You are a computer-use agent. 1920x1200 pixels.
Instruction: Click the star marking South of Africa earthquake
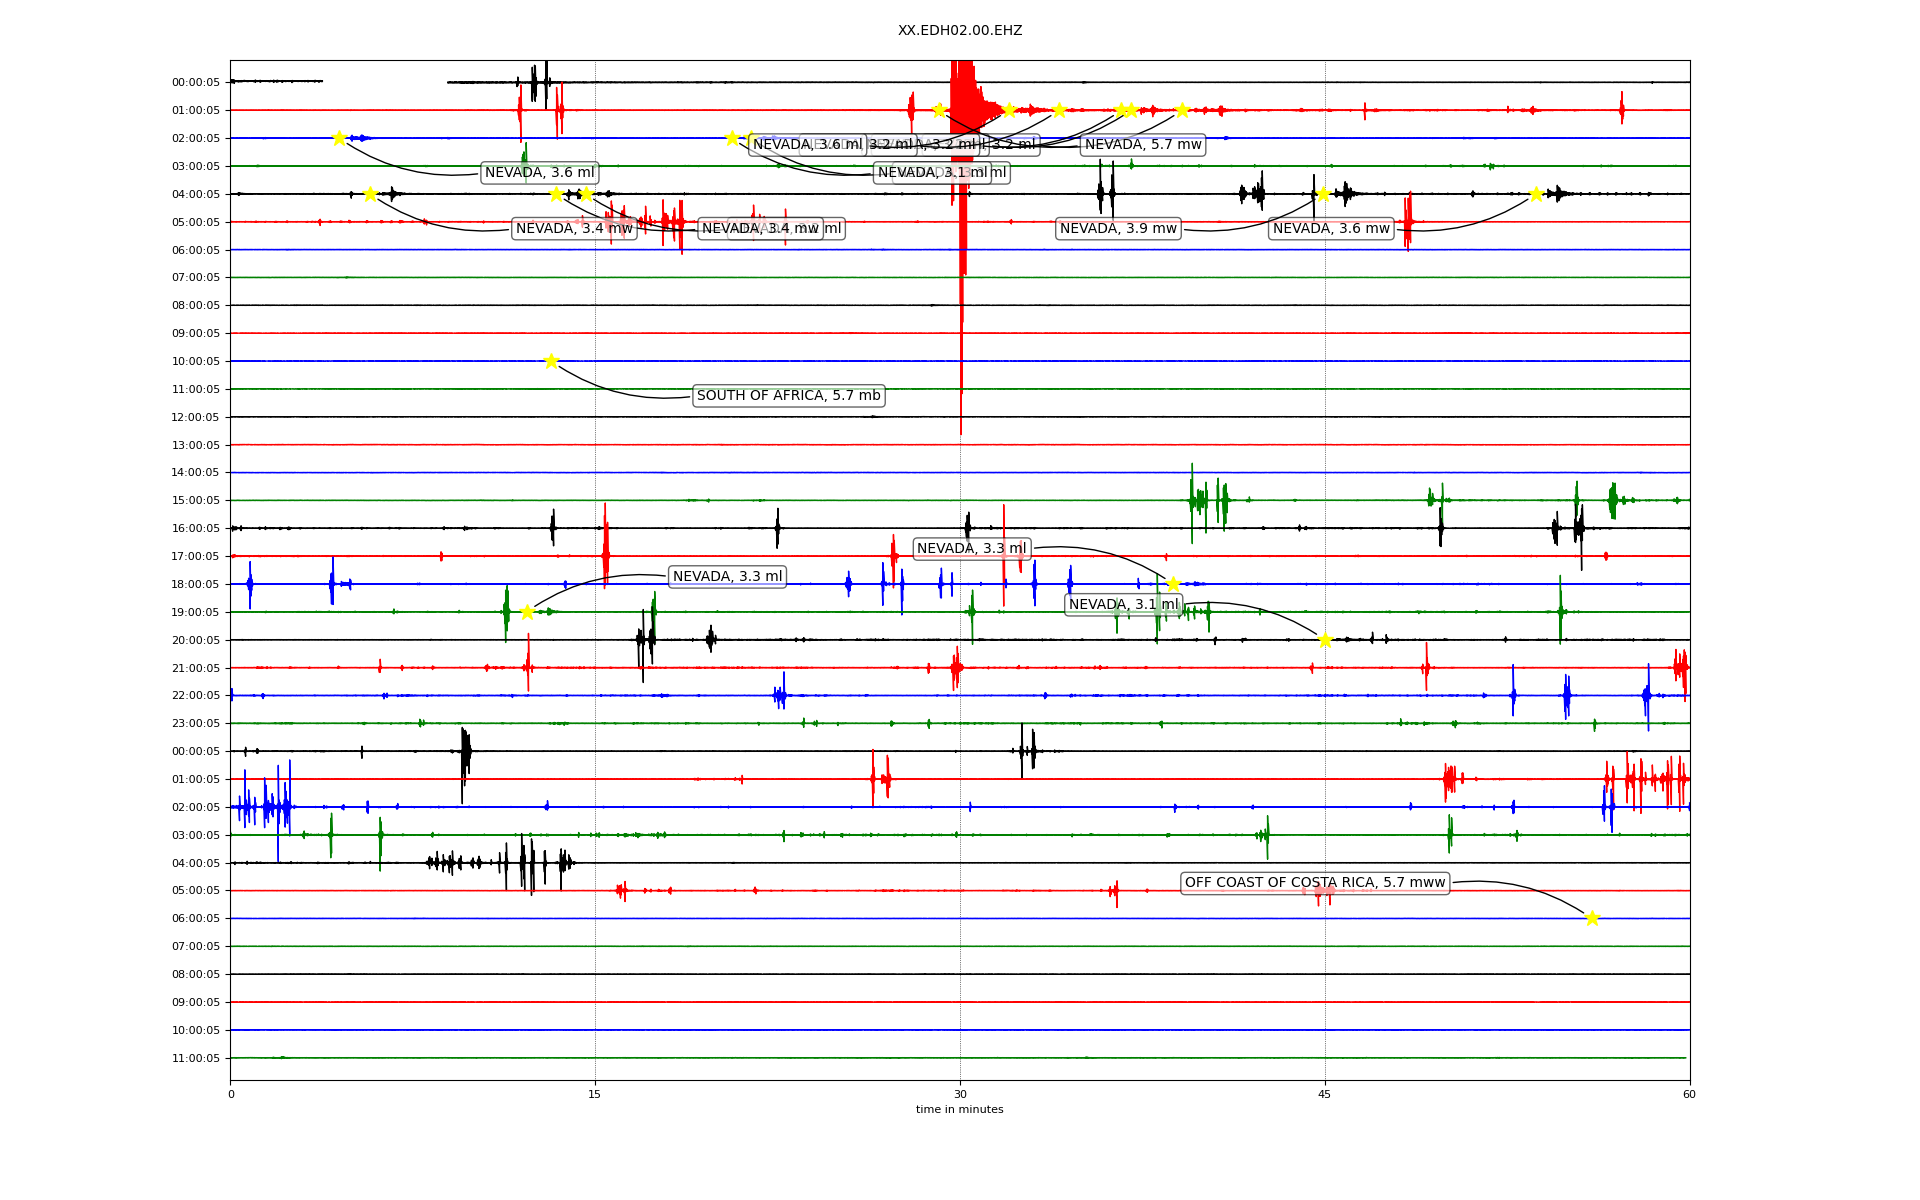[x=551, y=361]
